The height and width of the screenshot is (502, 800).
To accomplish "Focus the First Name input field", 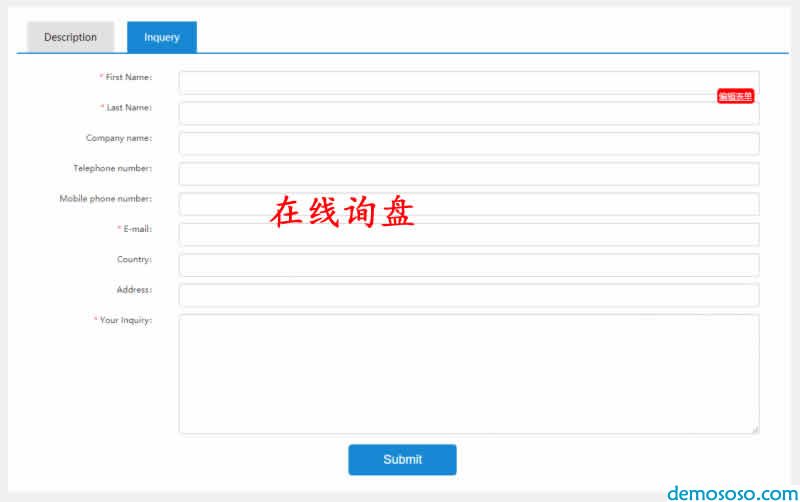I will (x=469, y=83).
